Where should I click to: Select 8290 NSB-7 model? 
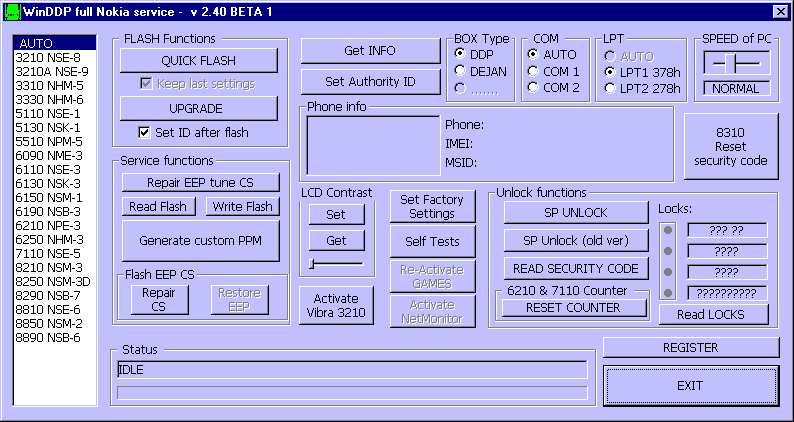pos(55,295)
